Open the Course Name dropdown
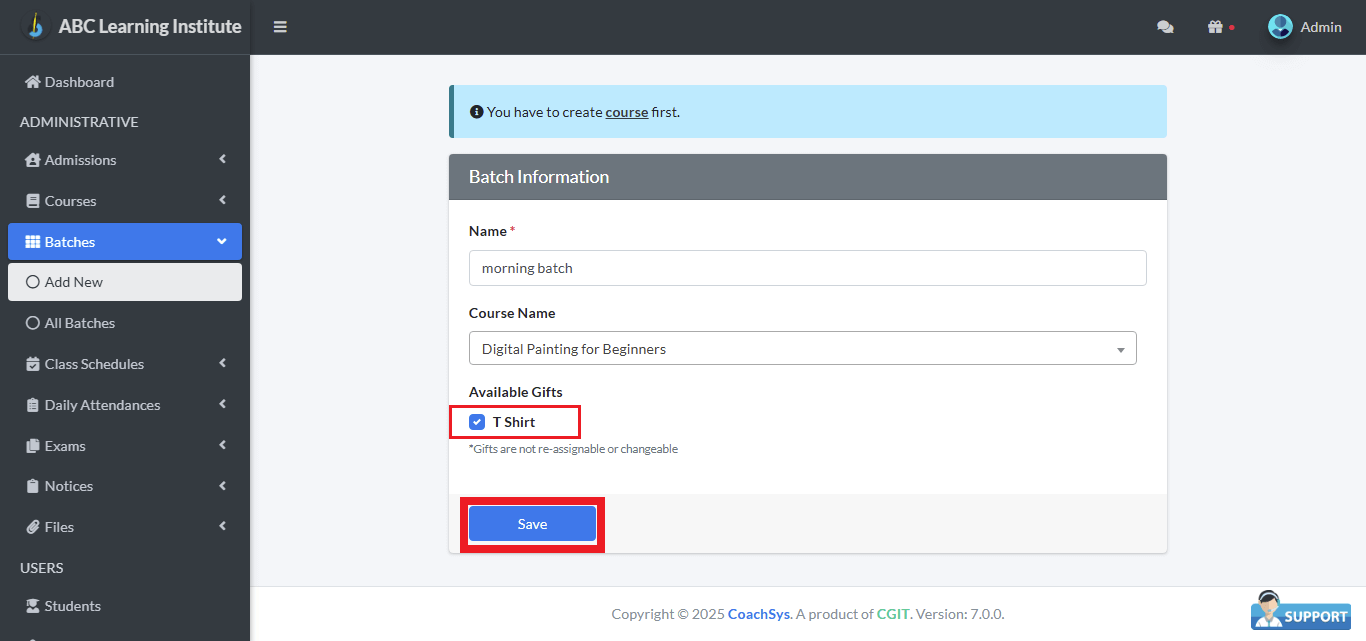 [x=802, y=349]
